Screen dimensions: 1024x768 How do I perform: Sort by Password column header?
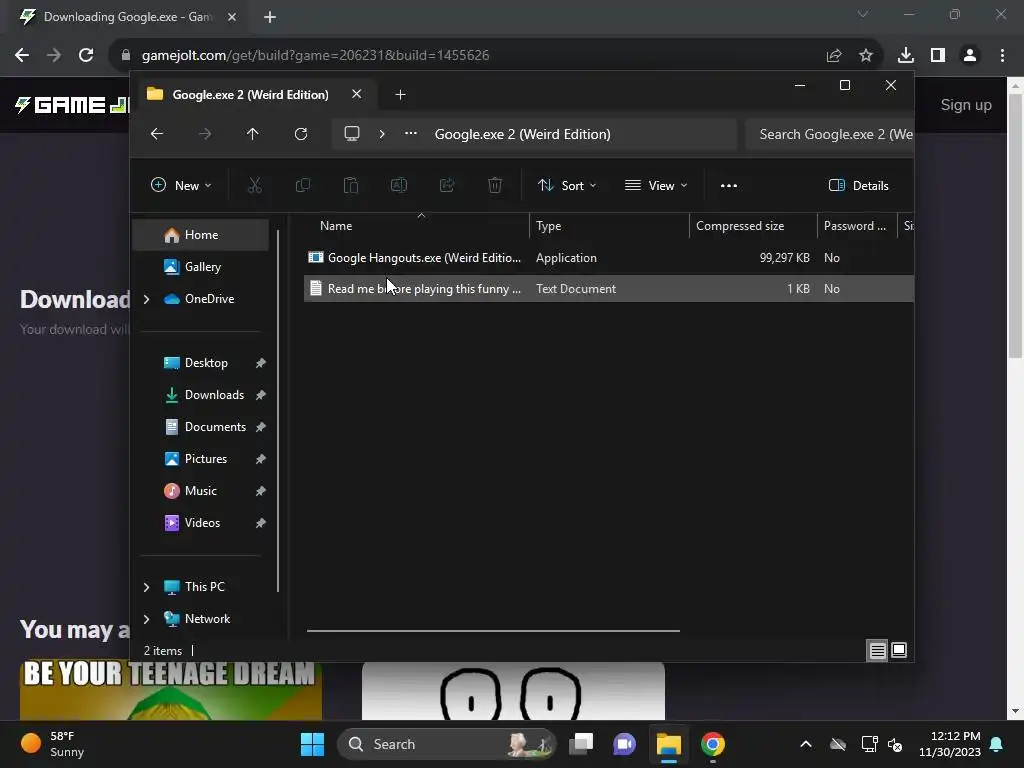coord(856,226)
